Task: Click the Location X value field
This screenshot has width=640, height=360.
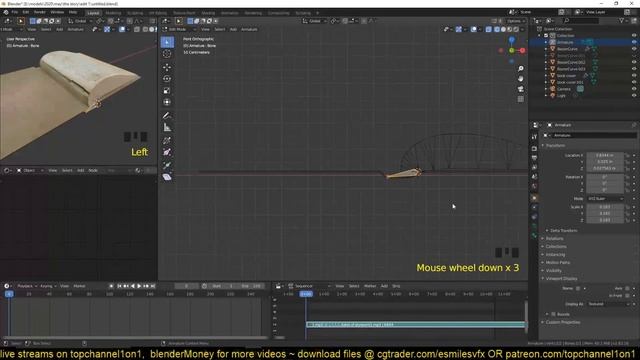Action: pyautogui.click(x=605, y=155)
